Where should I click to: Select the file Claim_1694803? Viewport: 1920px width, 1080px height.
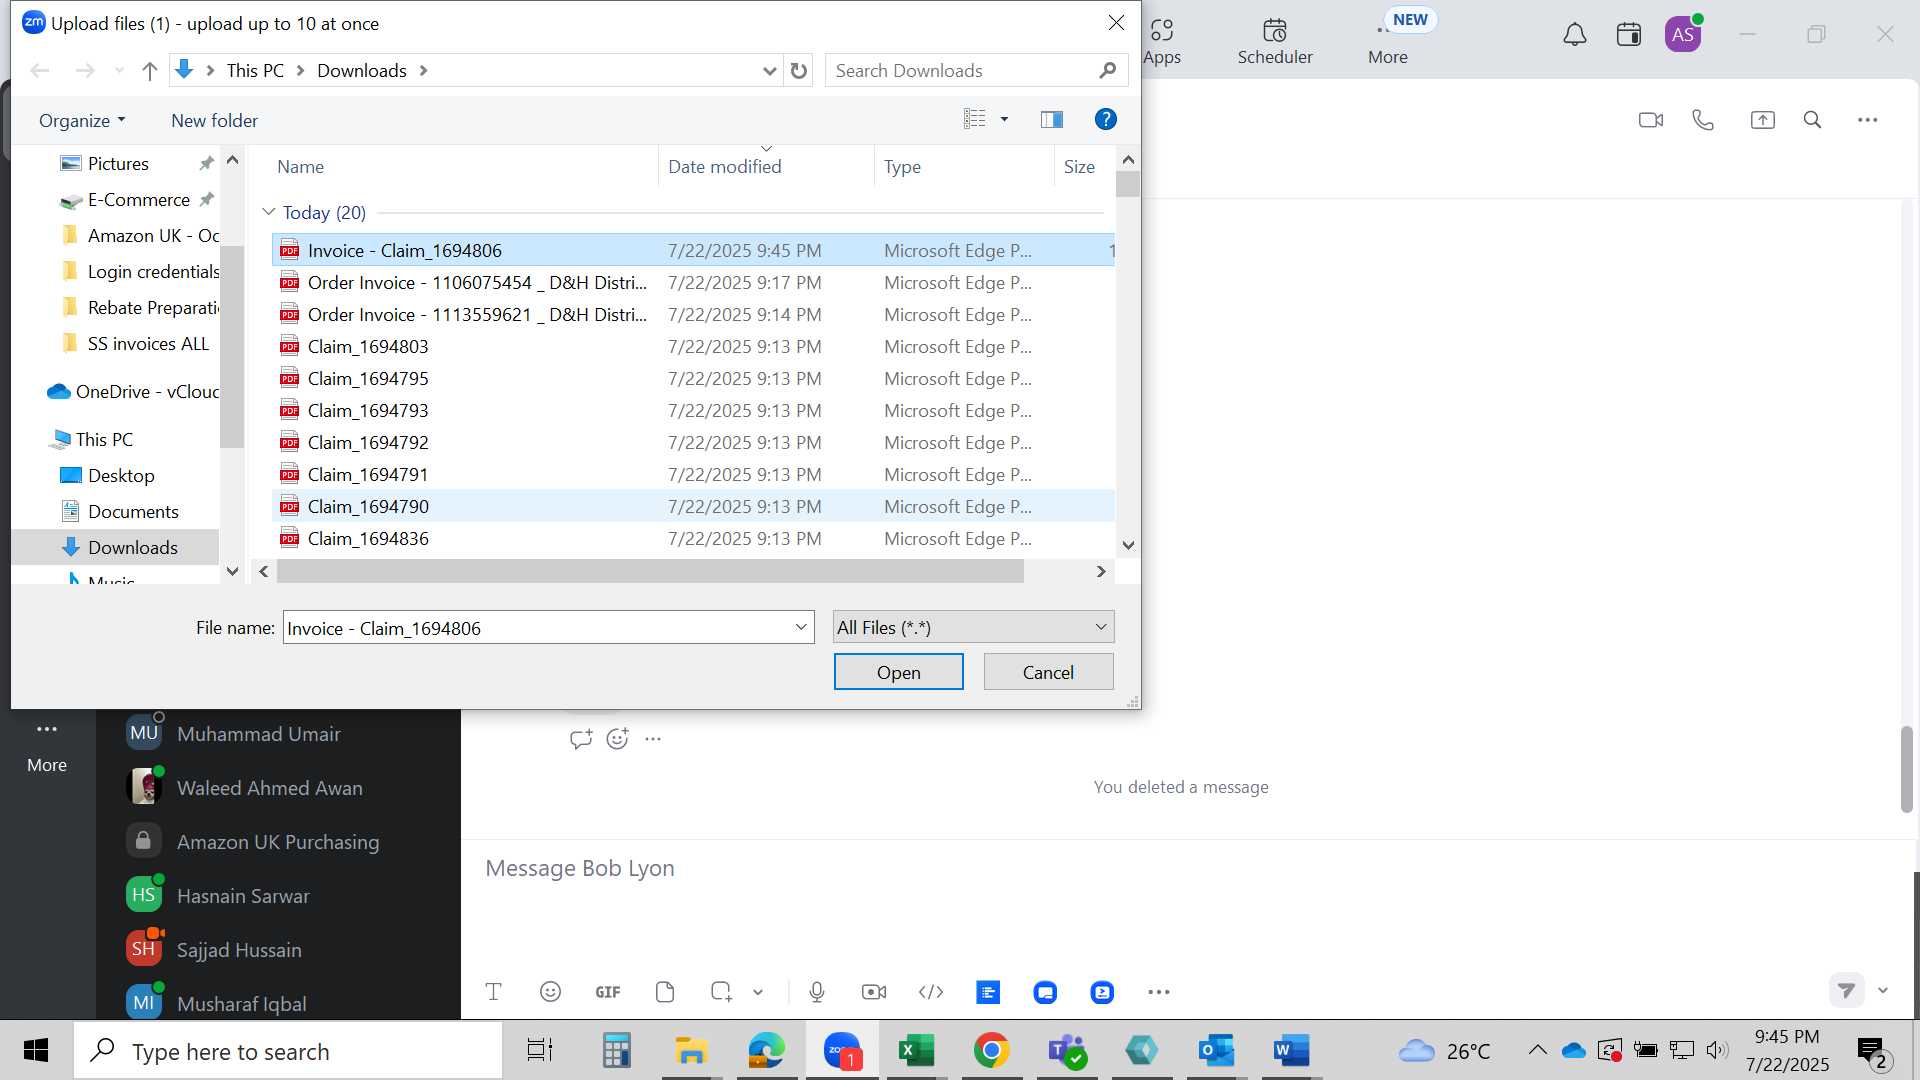(x=368, y=346)
